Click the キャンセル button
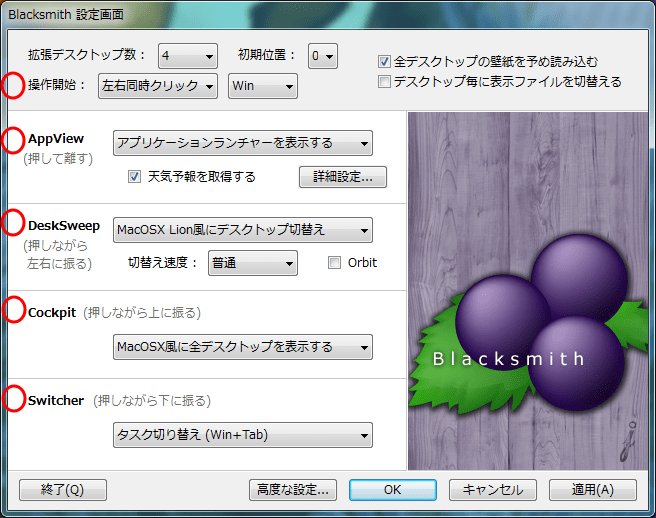 tap(492, 490)
